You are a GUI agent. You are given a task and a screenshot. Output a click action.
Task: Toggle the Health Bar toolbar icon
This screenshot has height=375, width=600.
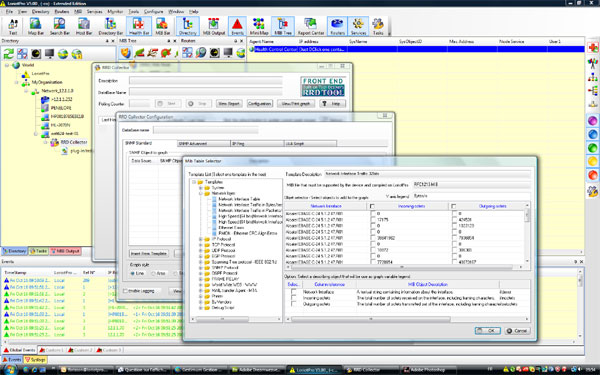pyautogui.click(x=139, y=26)
